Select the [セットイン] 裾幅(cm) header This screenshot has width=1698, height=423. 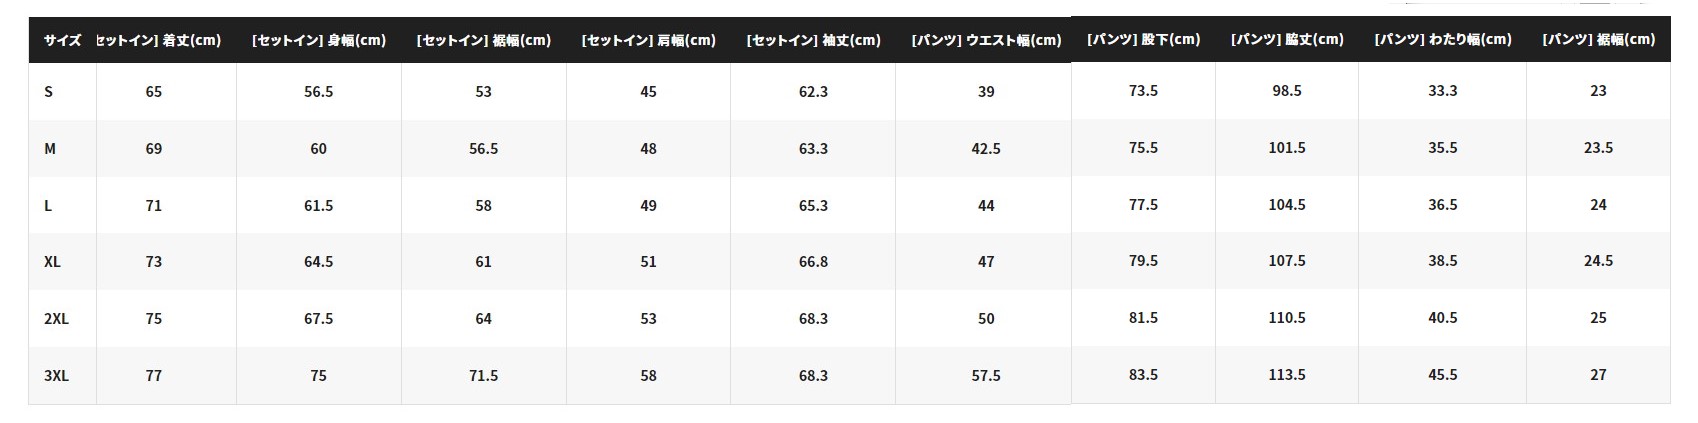pos(484,41)
